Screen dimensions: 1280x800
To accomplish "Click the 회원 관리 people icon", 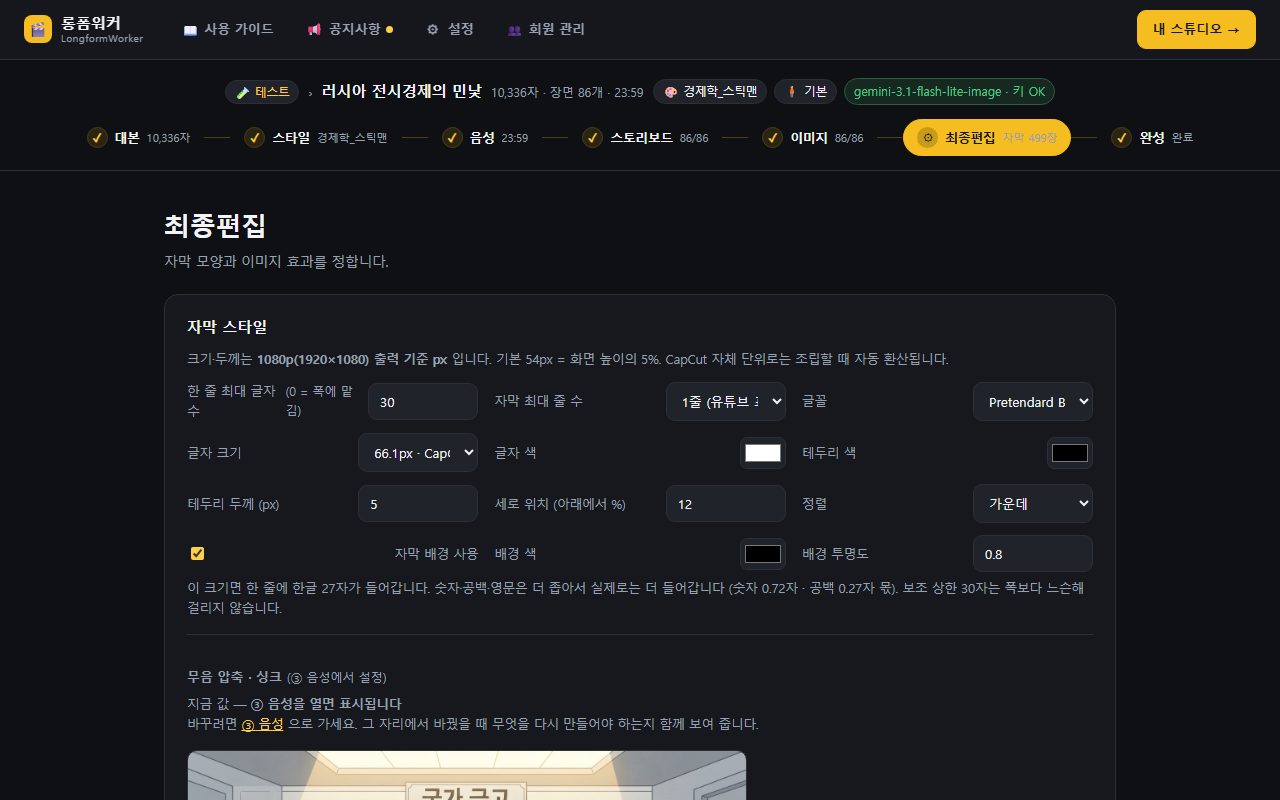I will (514, 30).
